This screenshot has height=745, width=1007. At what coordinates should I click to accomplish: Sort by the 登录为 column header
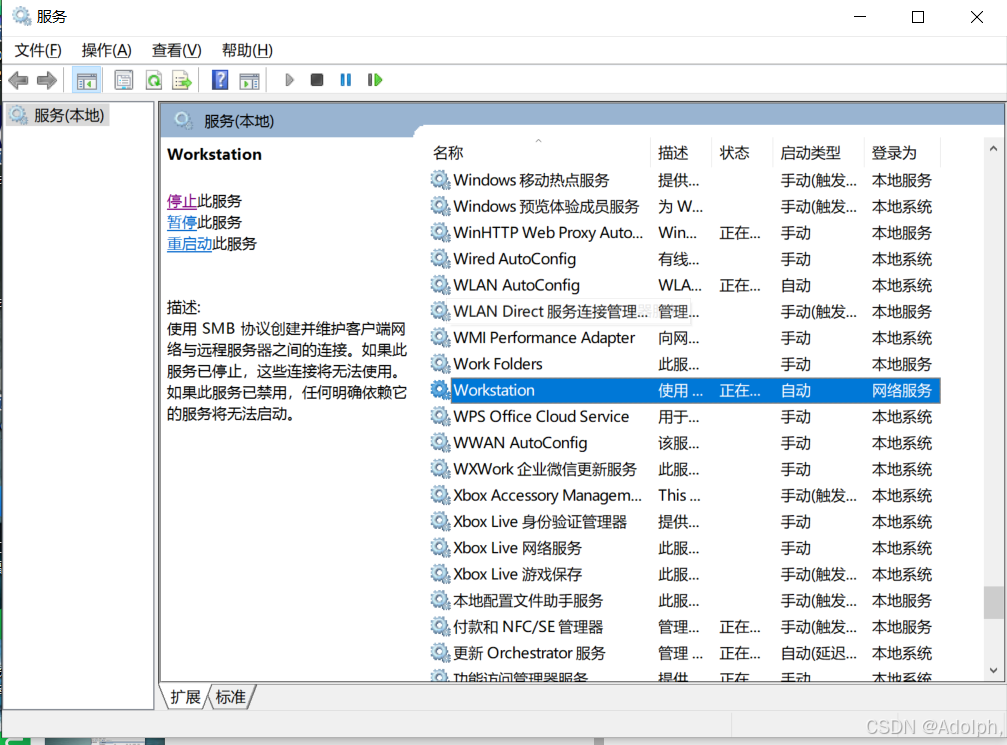click(x=902, y=152)
